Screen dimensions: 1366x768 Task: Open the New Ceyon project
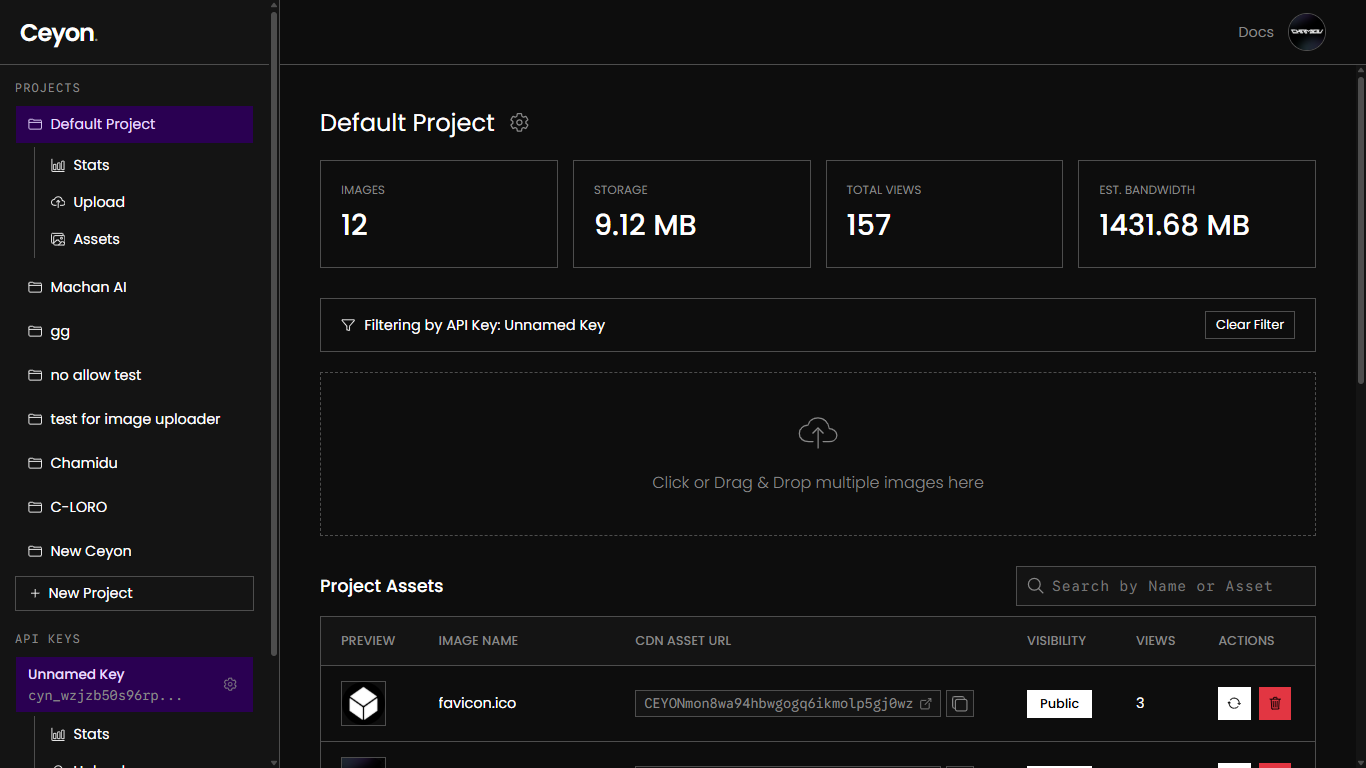pyautogui.click(x=134, y=551)
